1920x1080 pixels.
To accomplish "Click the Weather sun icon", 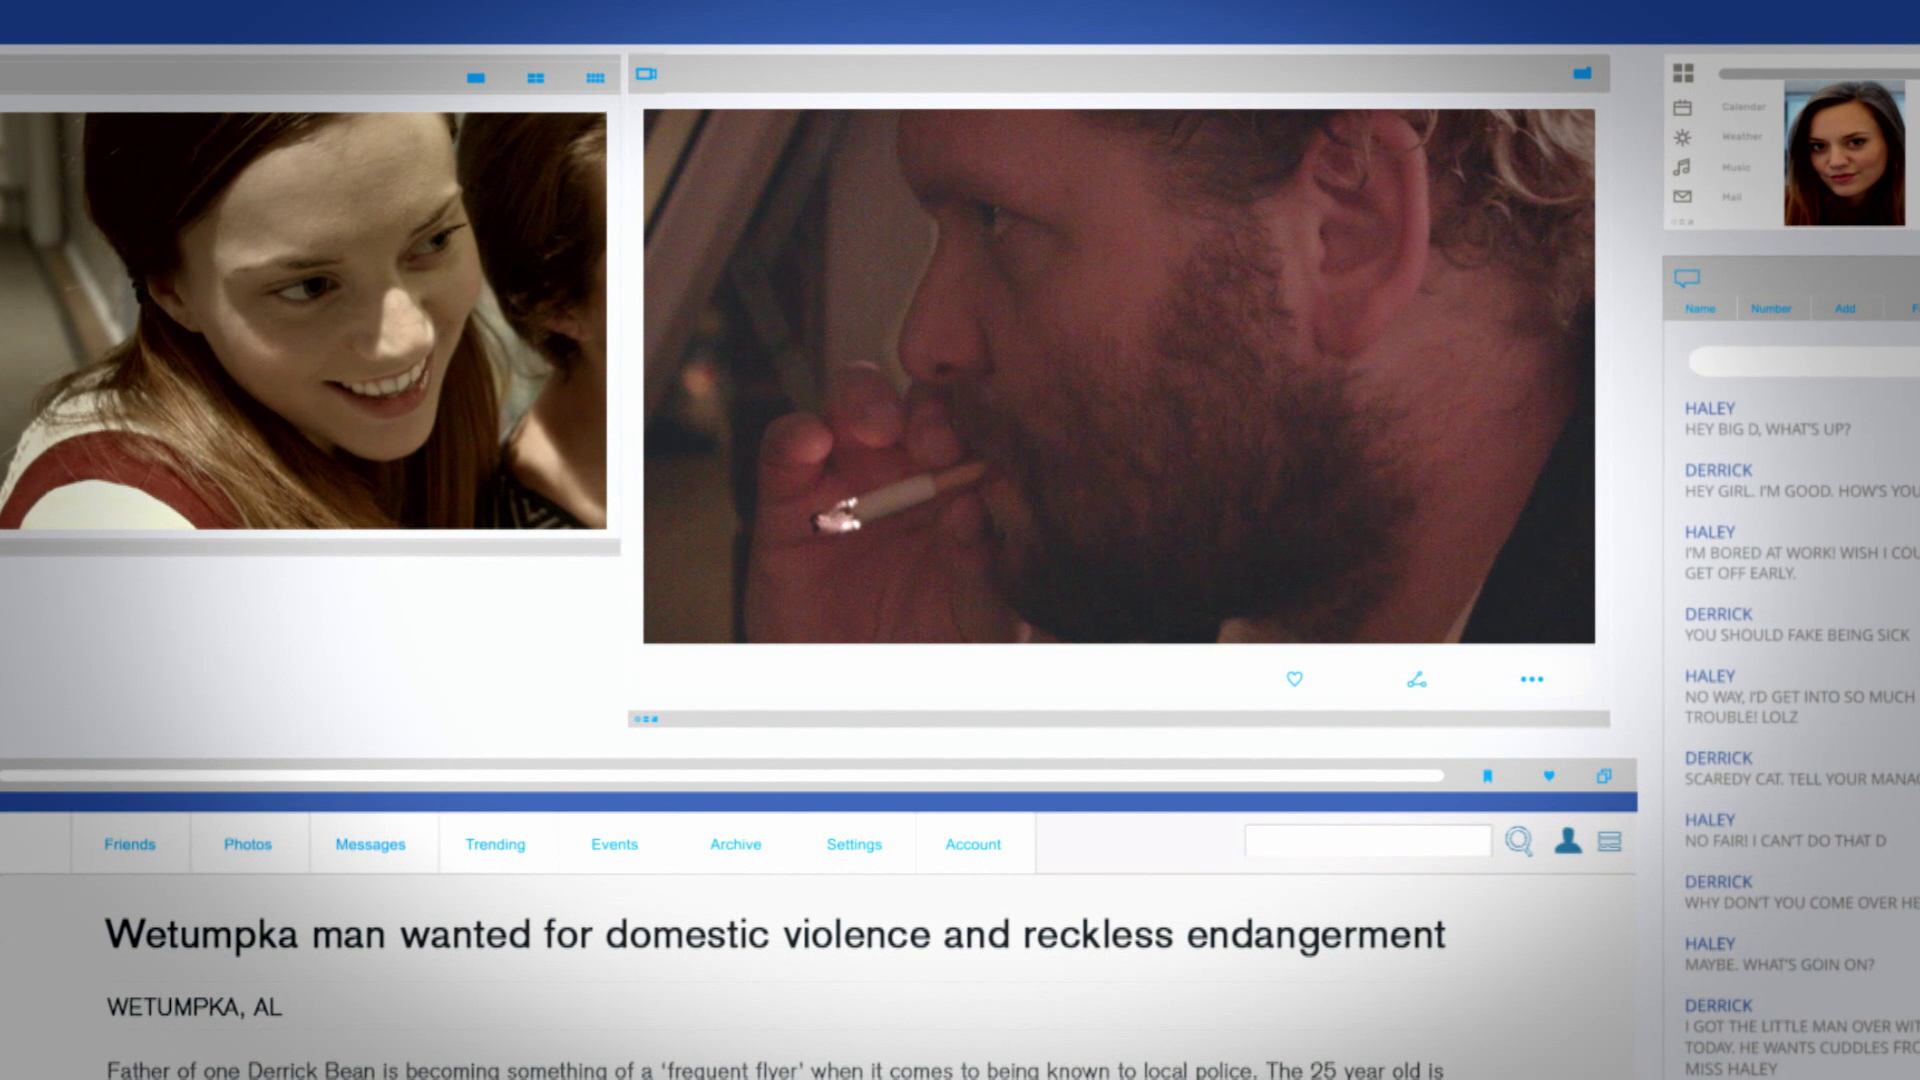I will click(x=1682, y=137).
